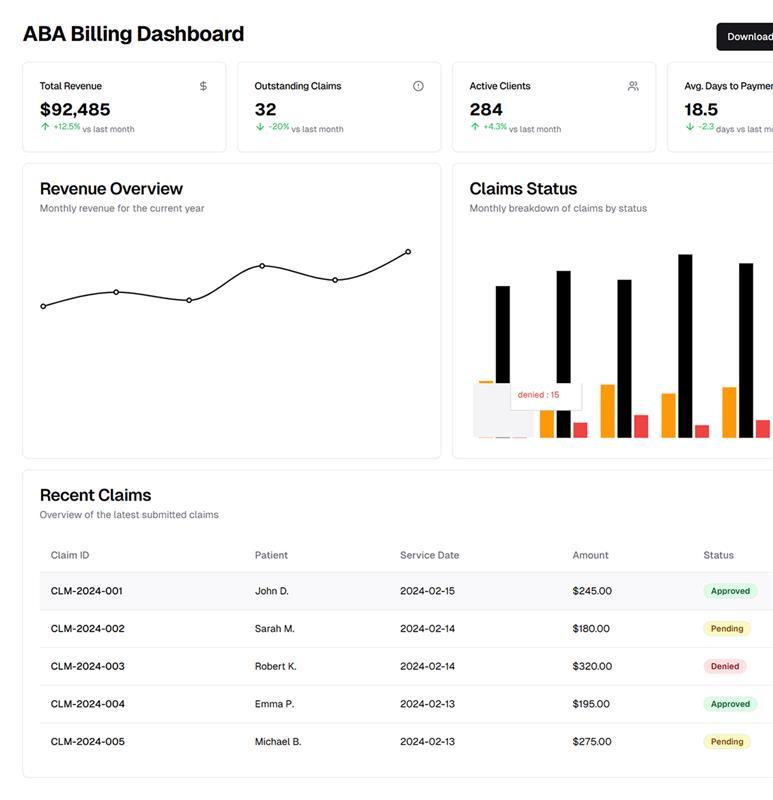Screen dimensions: 773x800
Task: Click the users icon in Active Clients card
Action: (x=633, y=86)
